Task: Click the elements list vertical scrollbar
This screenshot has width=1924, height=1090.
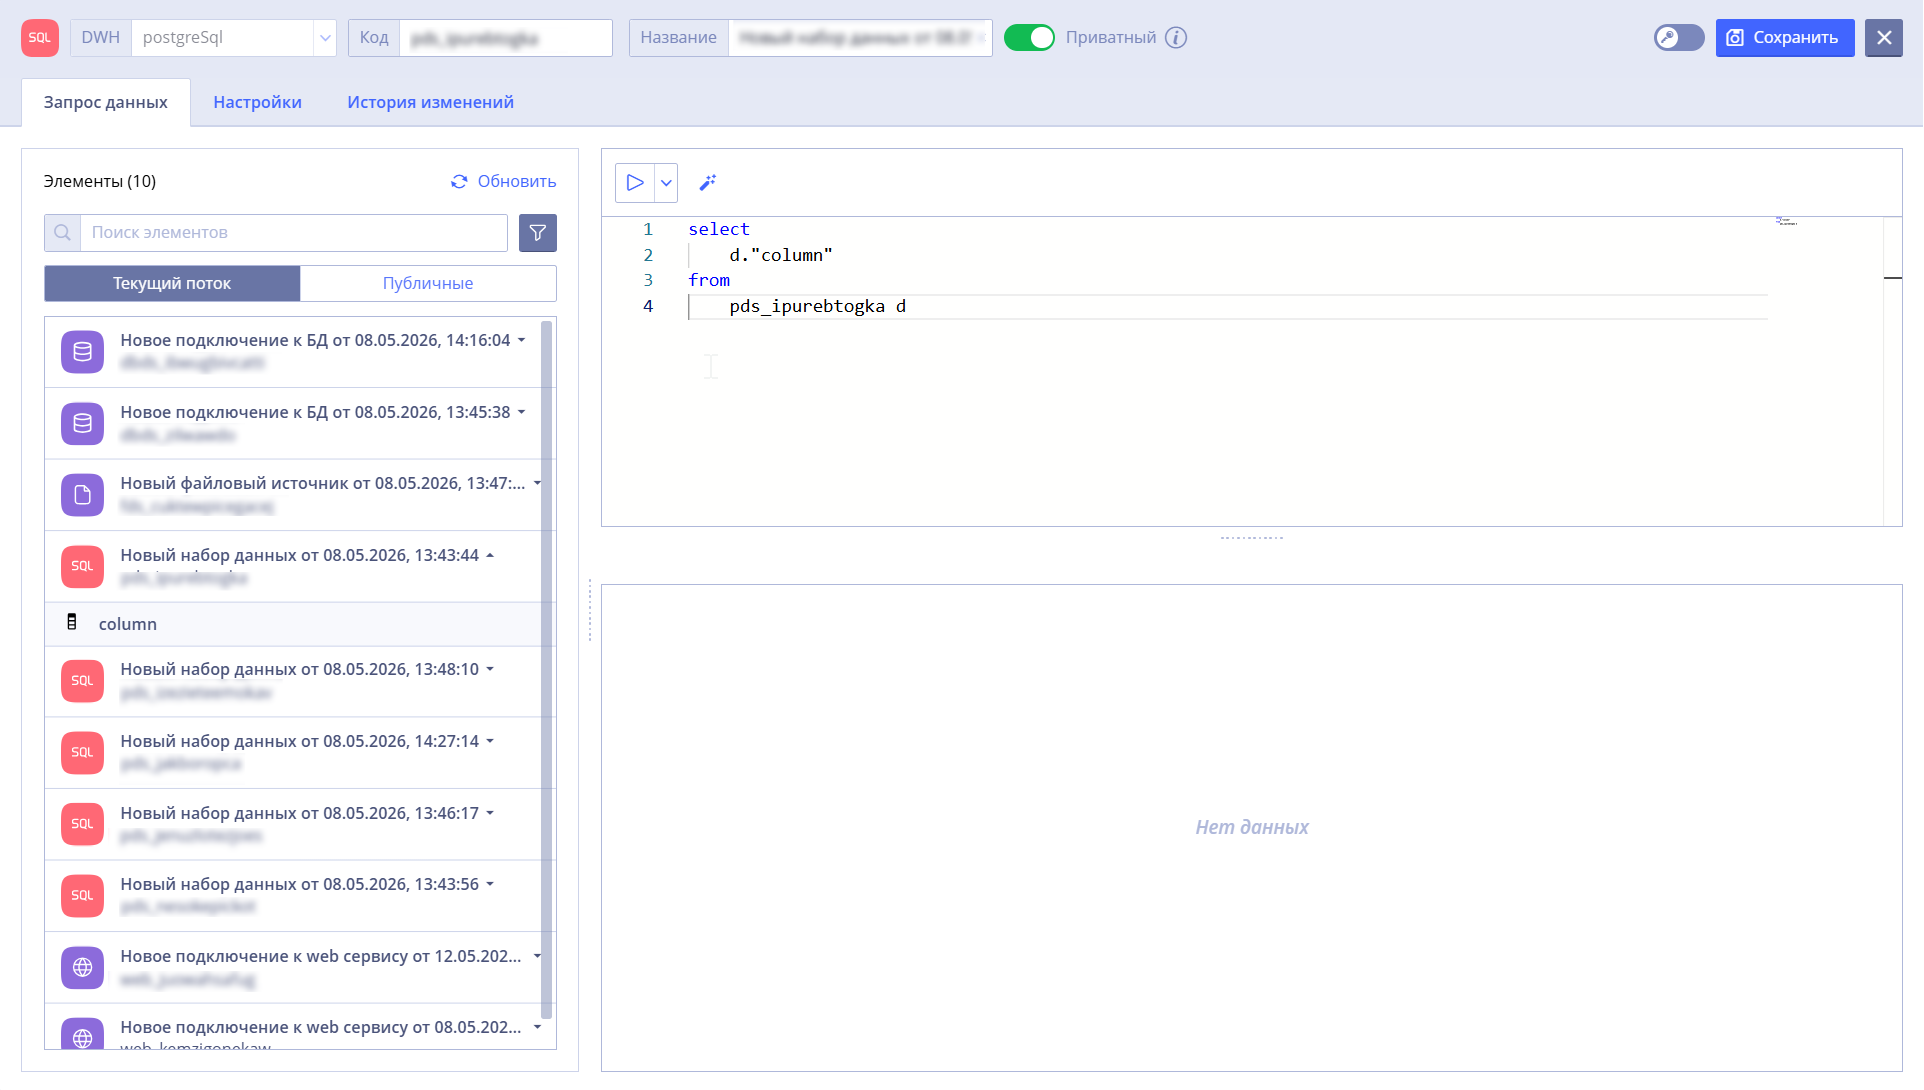Action: coord(546,670)
